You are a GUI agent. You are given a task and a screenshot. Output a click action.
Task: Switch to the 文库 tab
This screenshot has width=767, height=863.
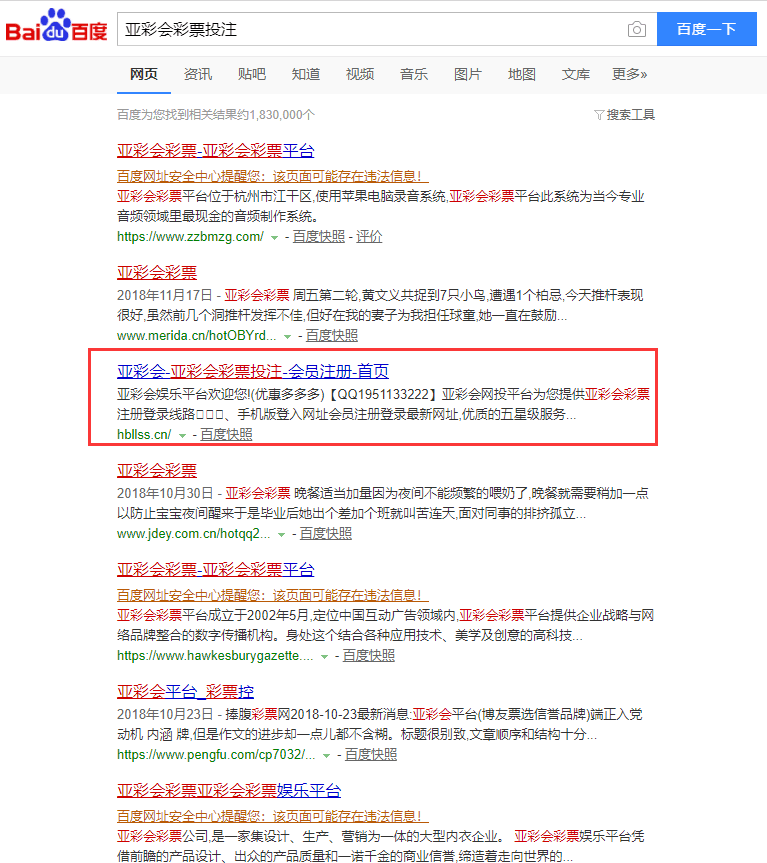tap(576, 74)
